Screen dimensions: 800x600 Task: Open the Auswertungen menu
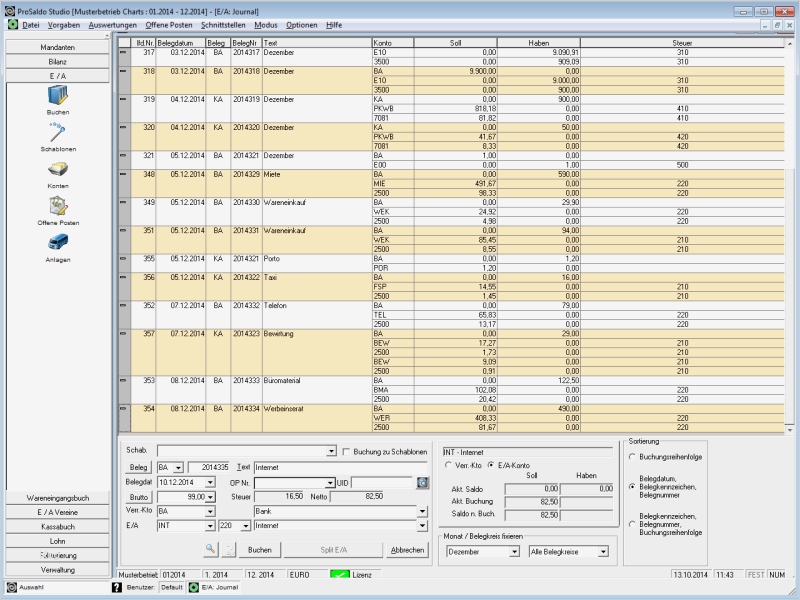[112, 23]
